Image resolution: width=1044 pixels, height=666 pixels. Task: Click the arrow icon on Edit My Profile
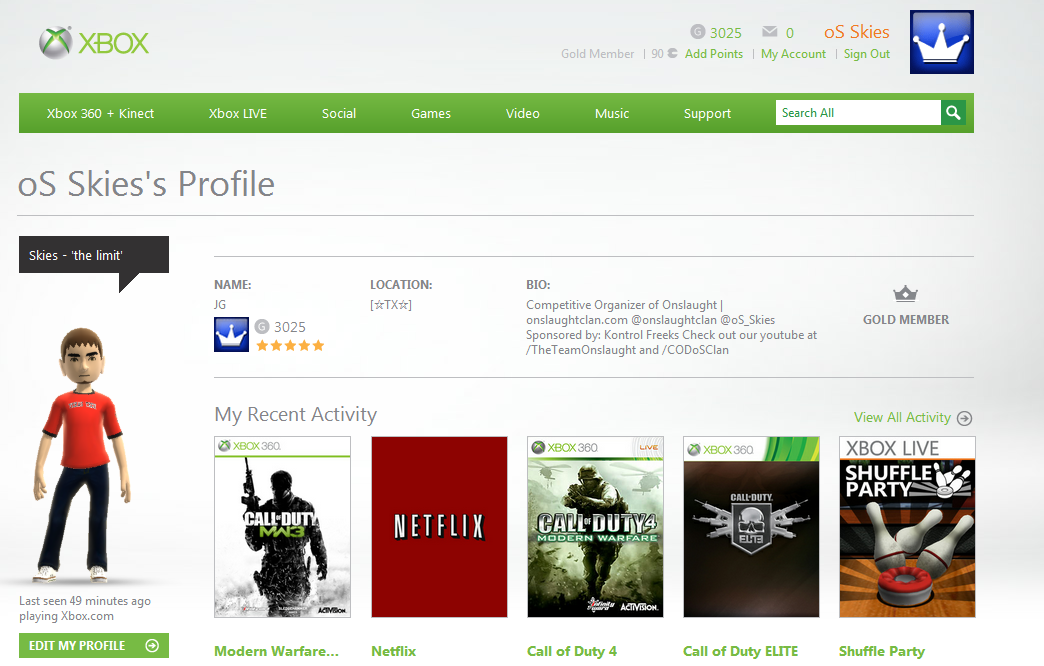[x=152, y=645]
